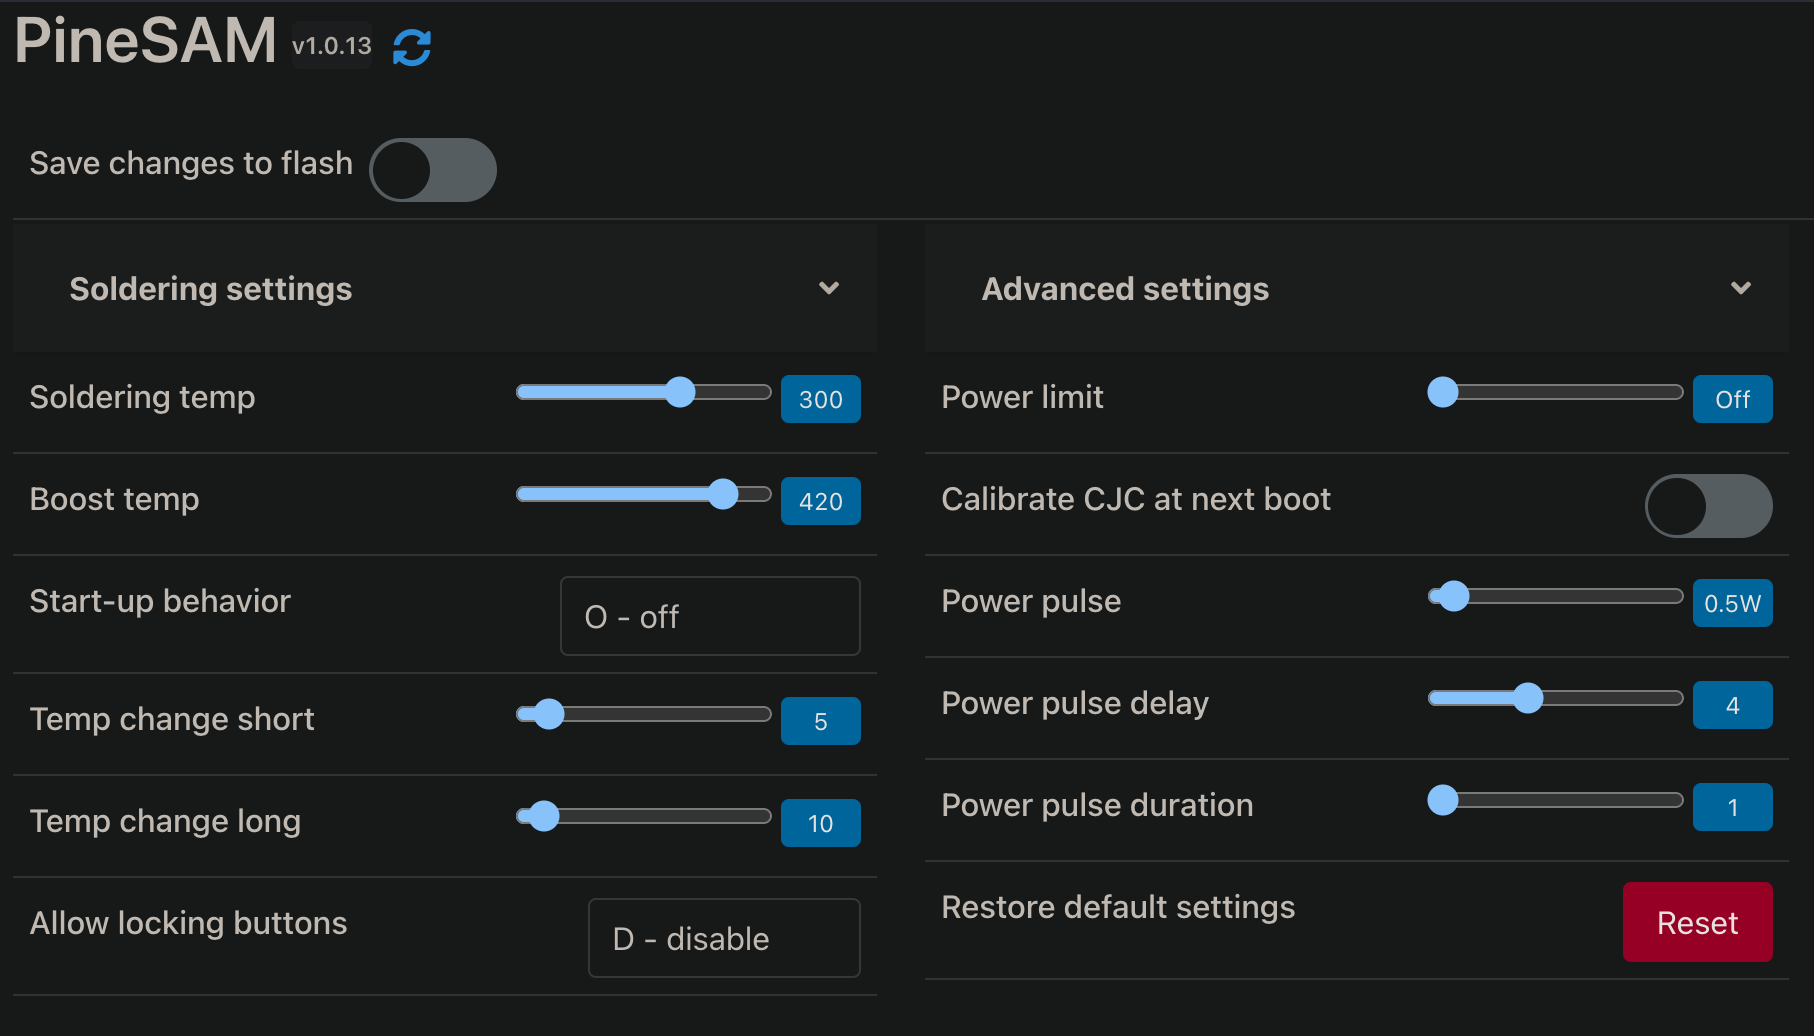Collapse the Soldering settings section
This screenshot has width=1814, height=1036.
pyautogui.click(x=829, y=288)
